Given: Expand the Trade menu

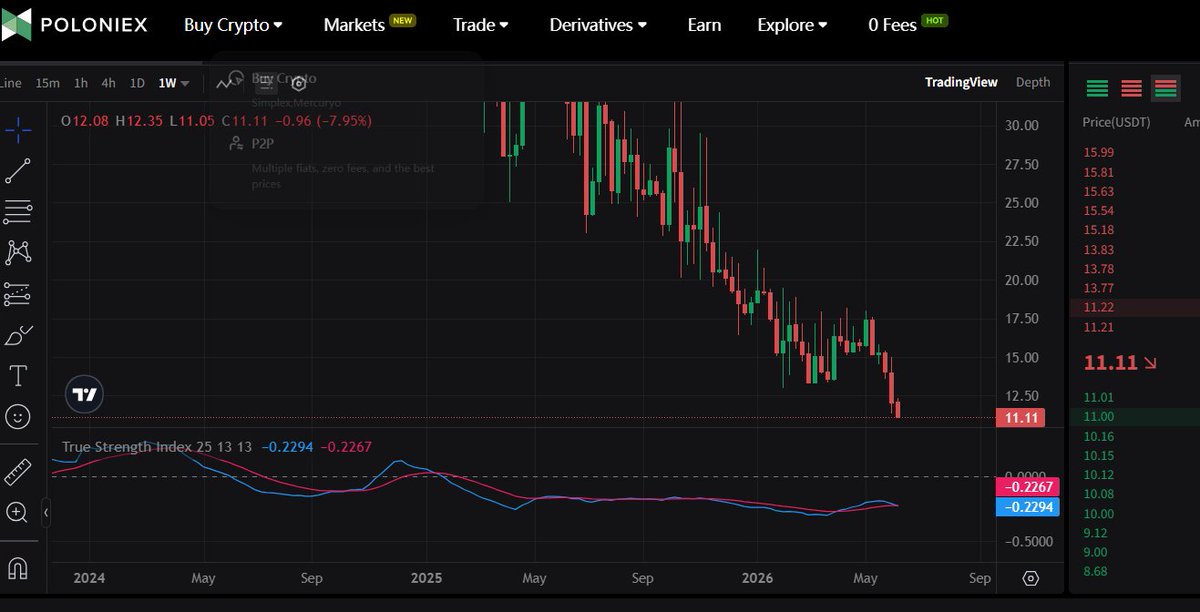Looking at the screenshot, I should point(480,25).
